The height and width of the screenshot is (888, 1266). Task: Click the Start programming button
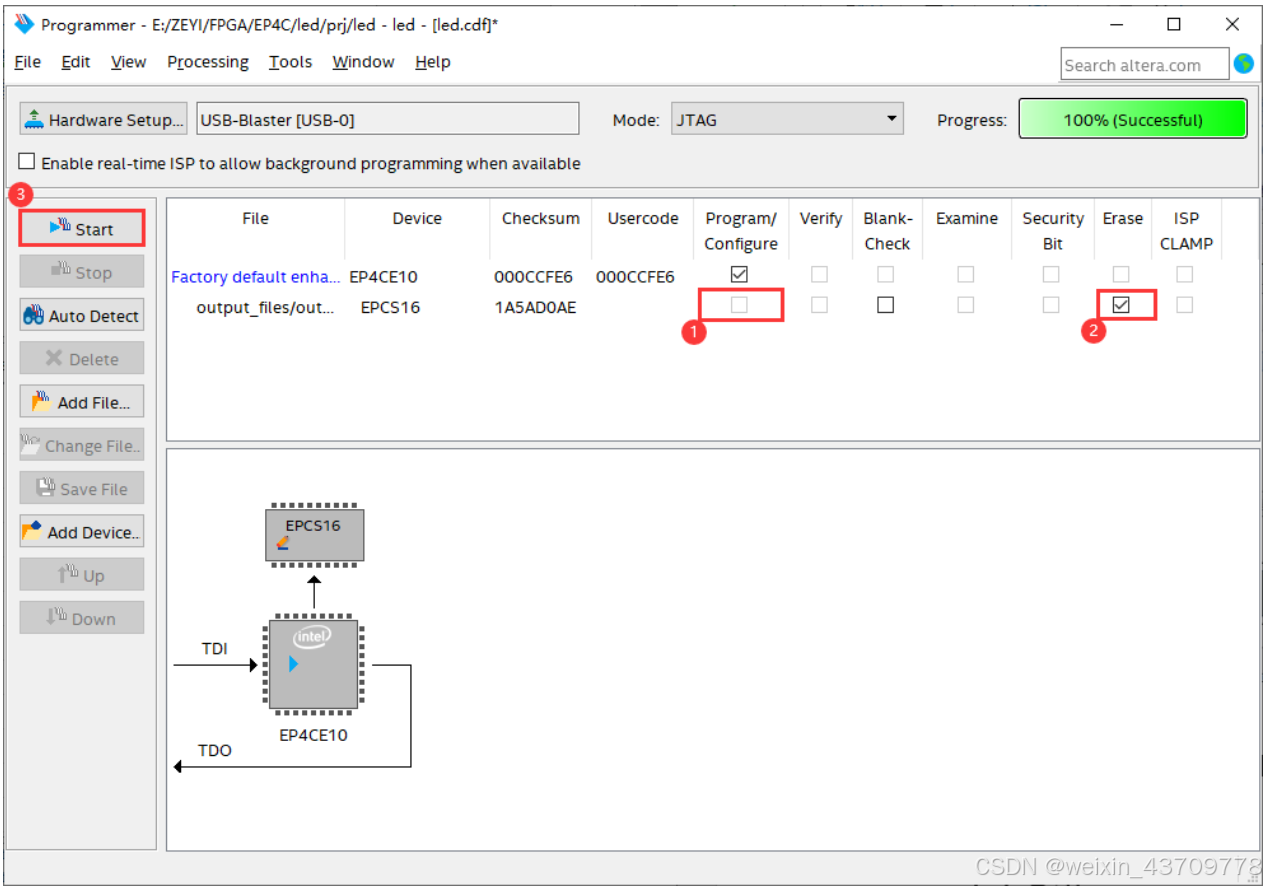click(82, 229)
